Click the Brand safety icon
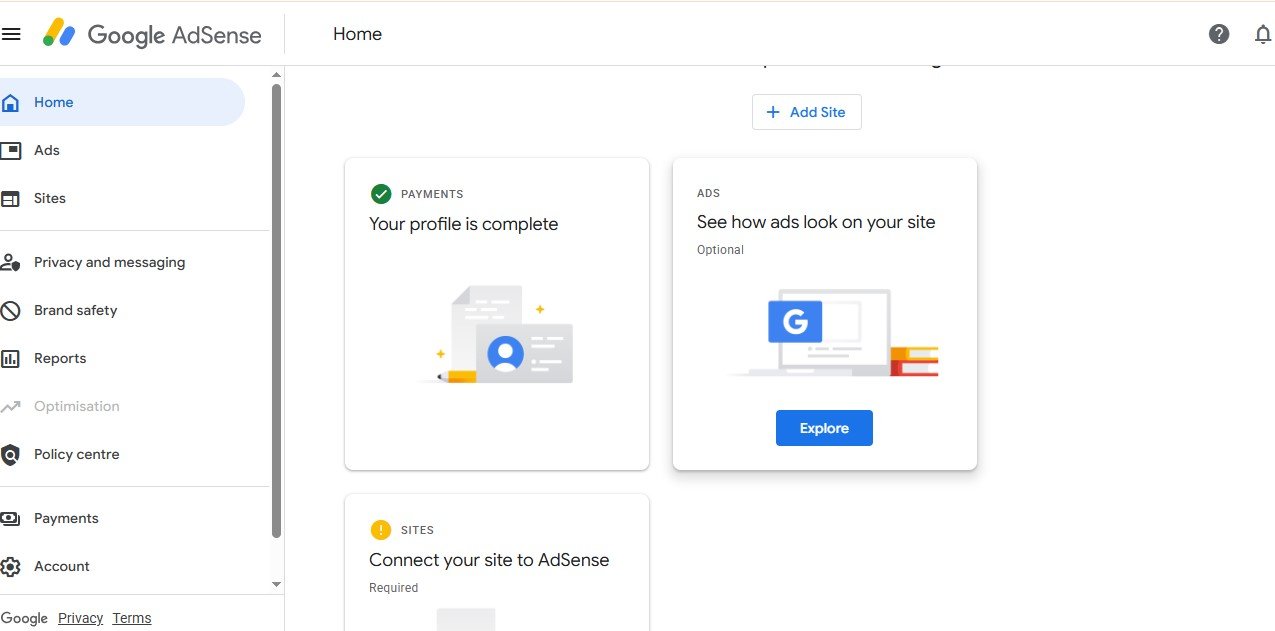 click(x=11, y=311)
